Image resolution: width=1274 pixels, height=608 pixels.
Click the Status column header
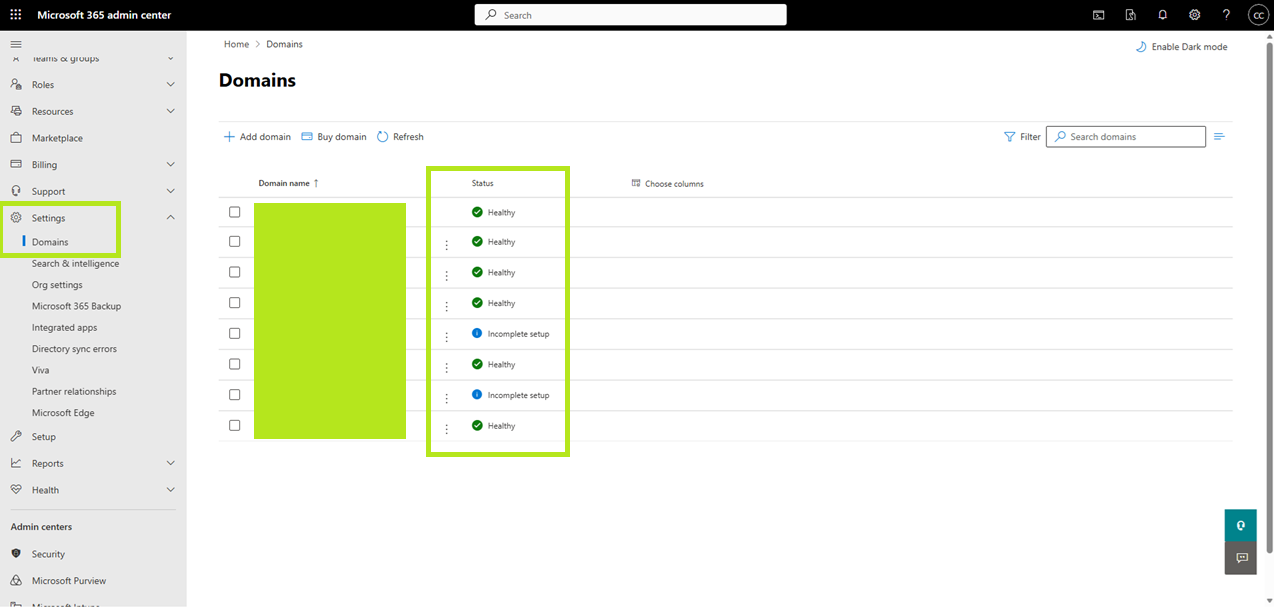pos(482,183)
